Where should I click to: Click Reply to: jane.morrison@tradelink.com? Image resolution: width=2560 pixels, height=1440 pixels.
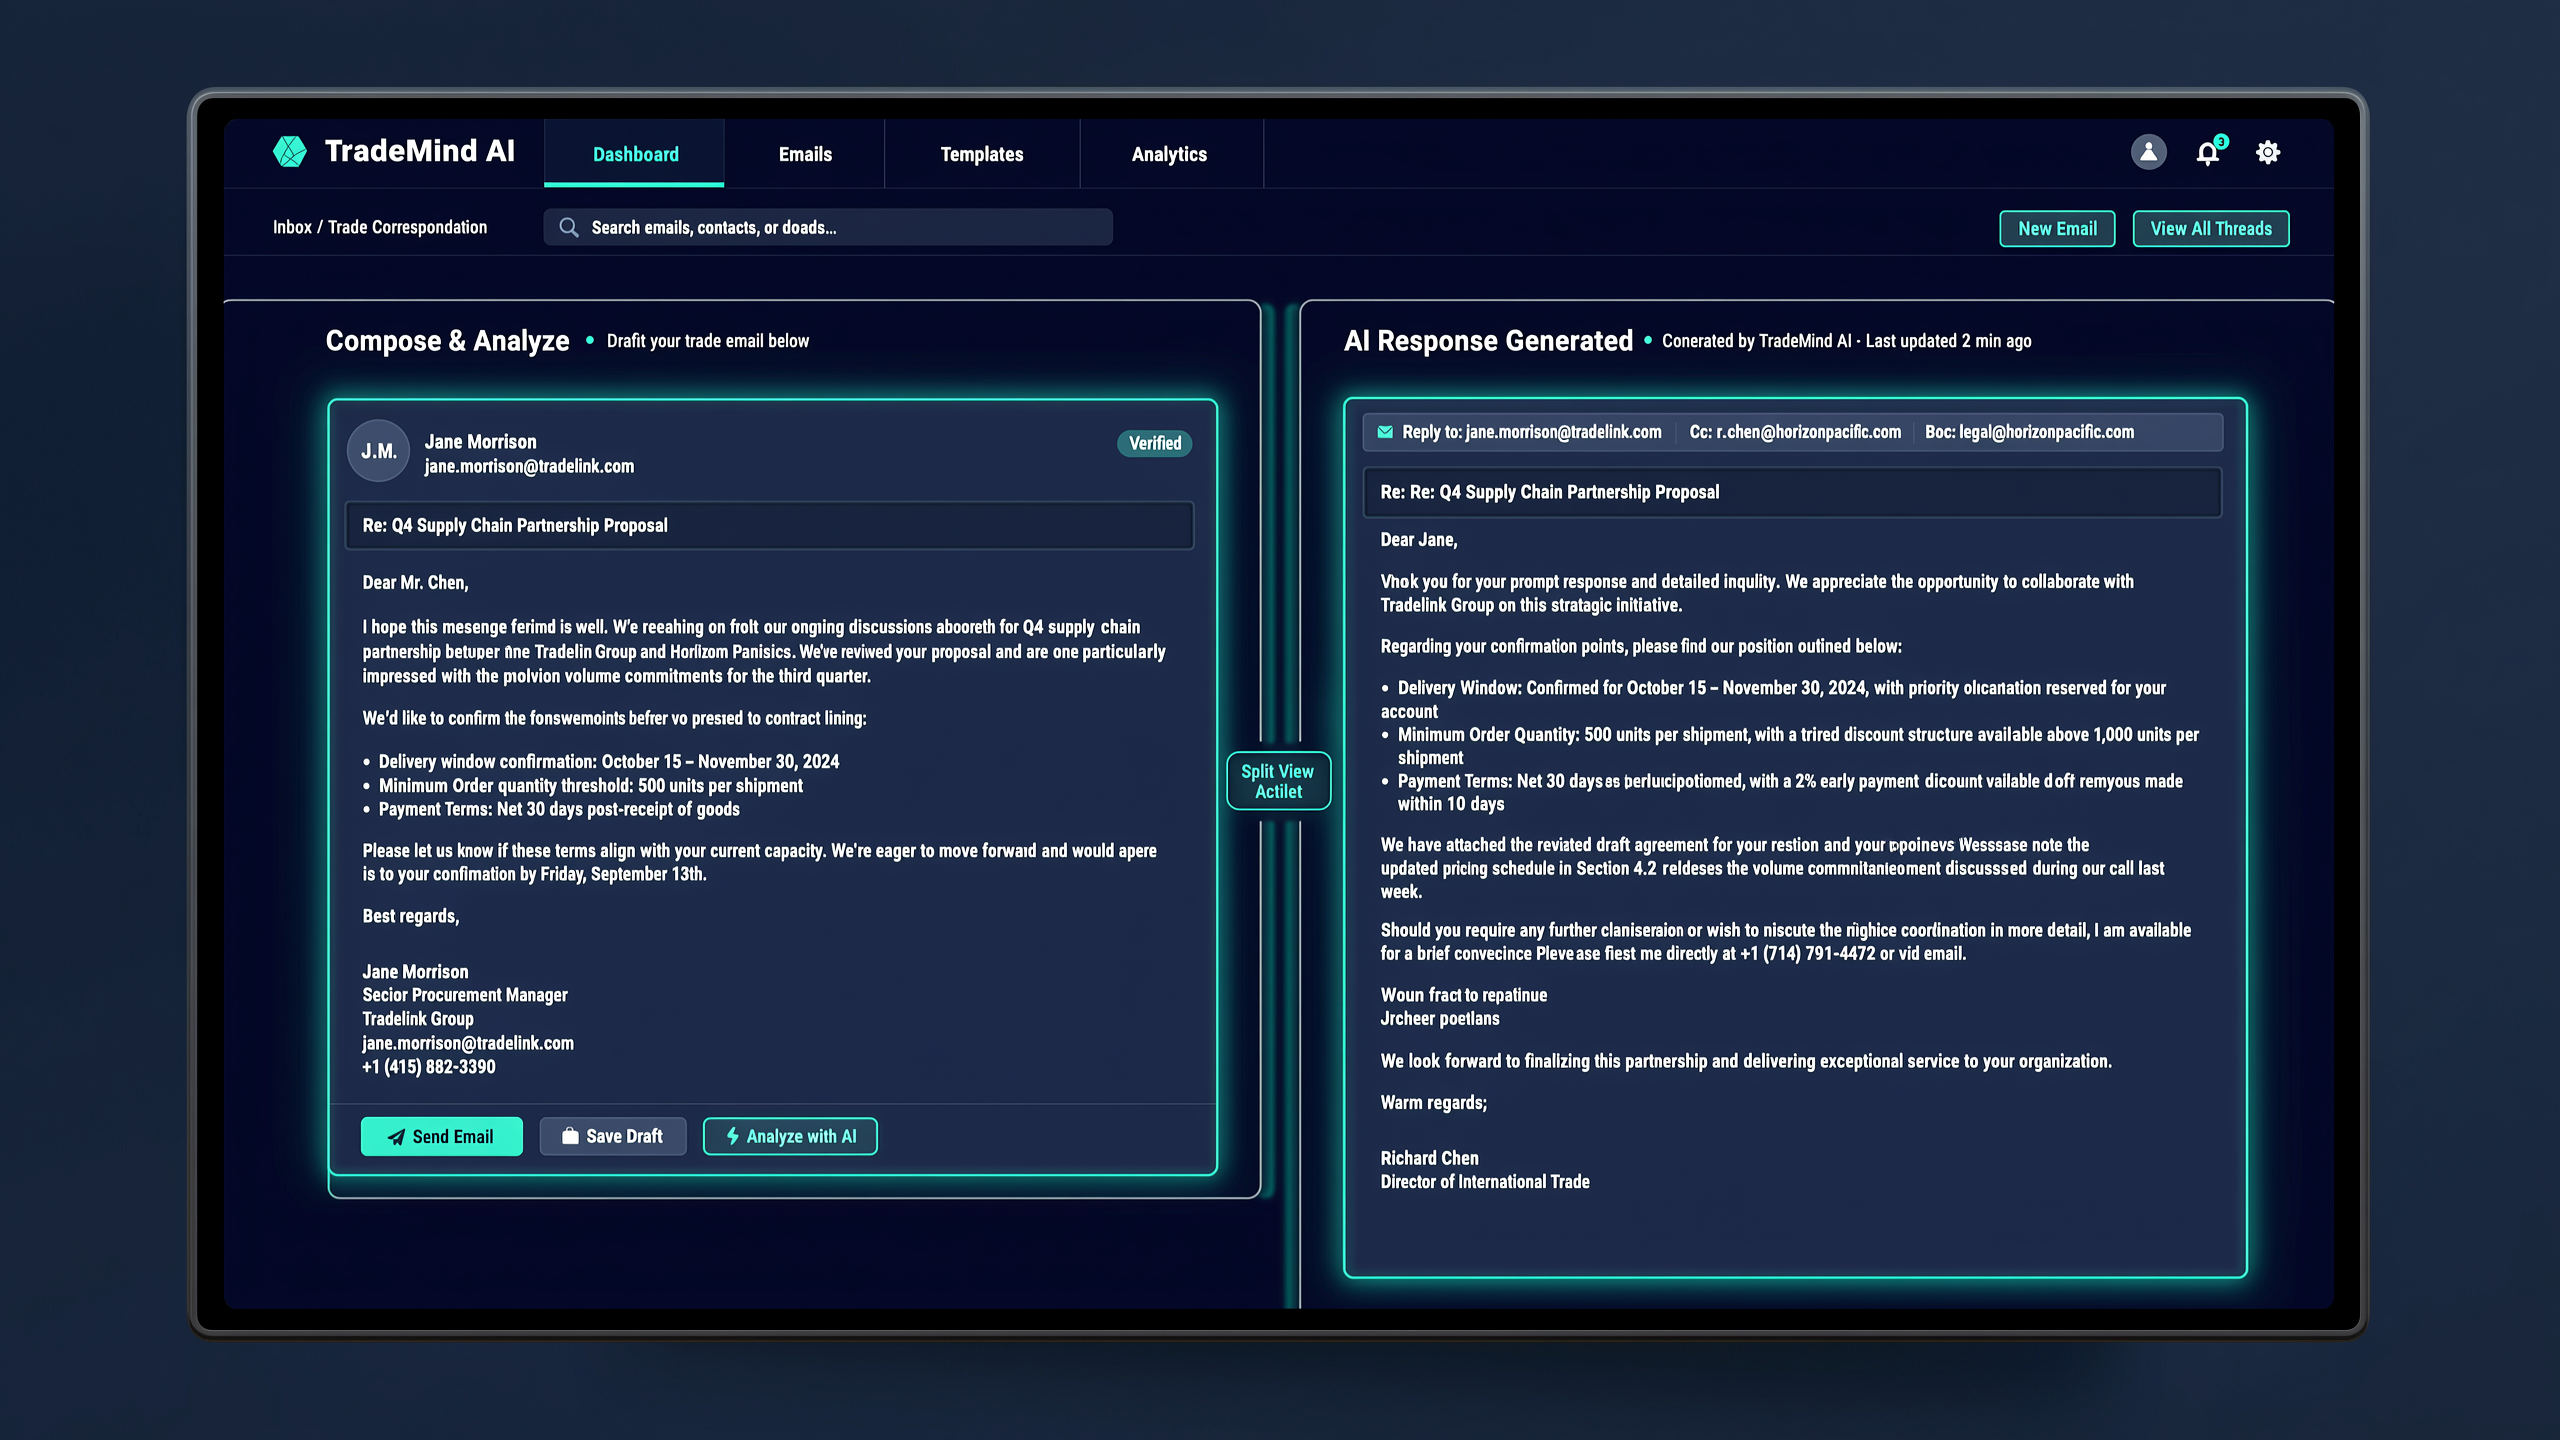coord(1531,432)
